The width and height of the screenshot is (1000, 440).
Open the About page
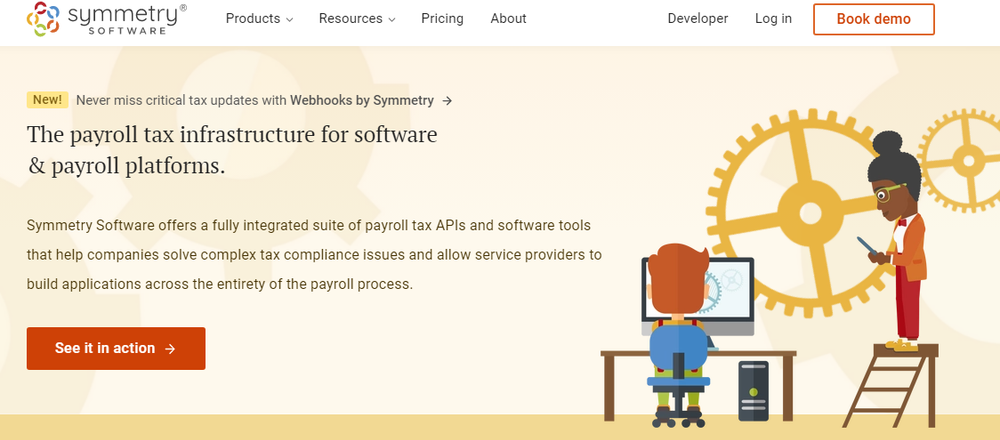point(508,19)
